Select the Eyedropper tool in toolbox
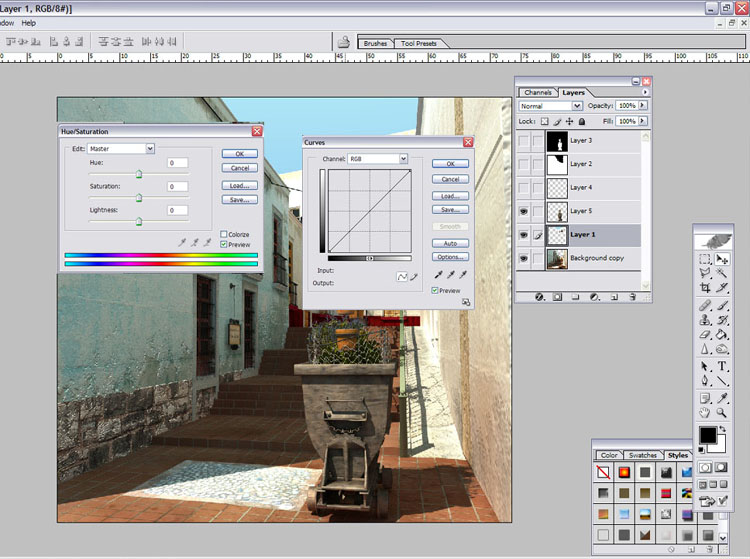 coord(721,398)
